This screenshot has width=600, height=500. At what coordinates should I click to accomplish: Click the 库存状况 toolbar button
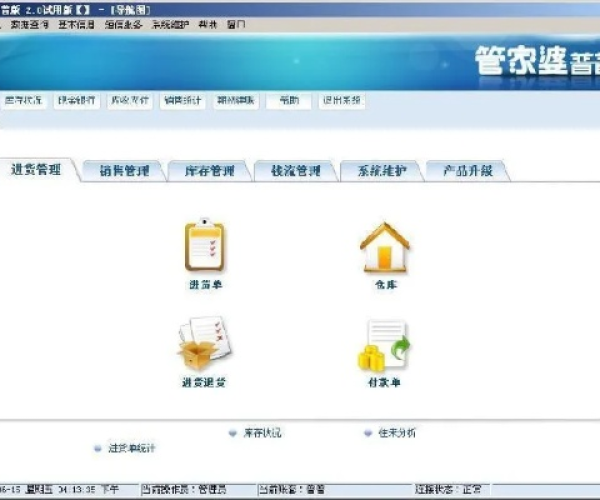click(x=23, y=101)
